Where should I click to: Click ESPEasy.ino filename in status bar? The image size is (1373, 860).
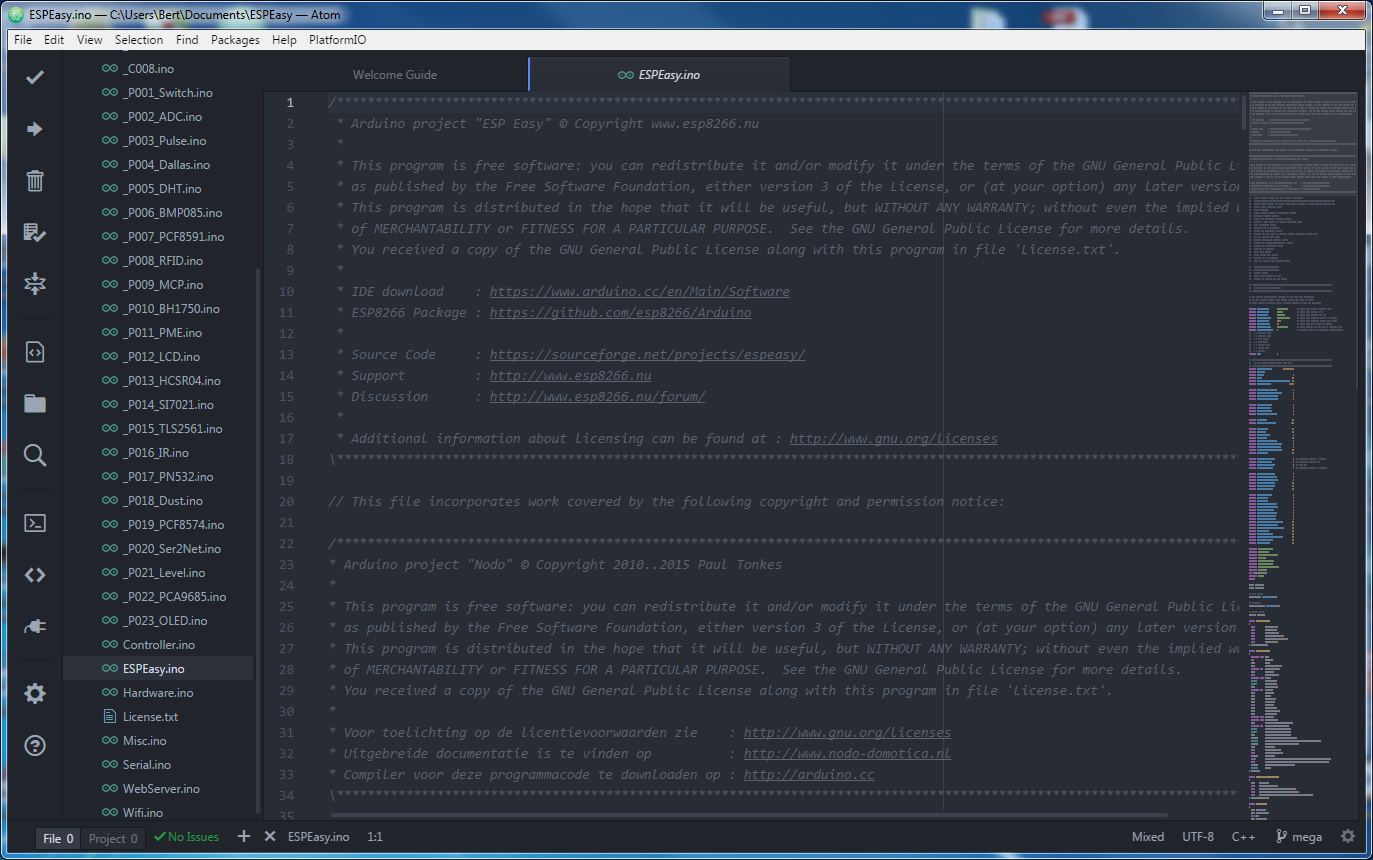pyautogui.click(x=318, y=837)
